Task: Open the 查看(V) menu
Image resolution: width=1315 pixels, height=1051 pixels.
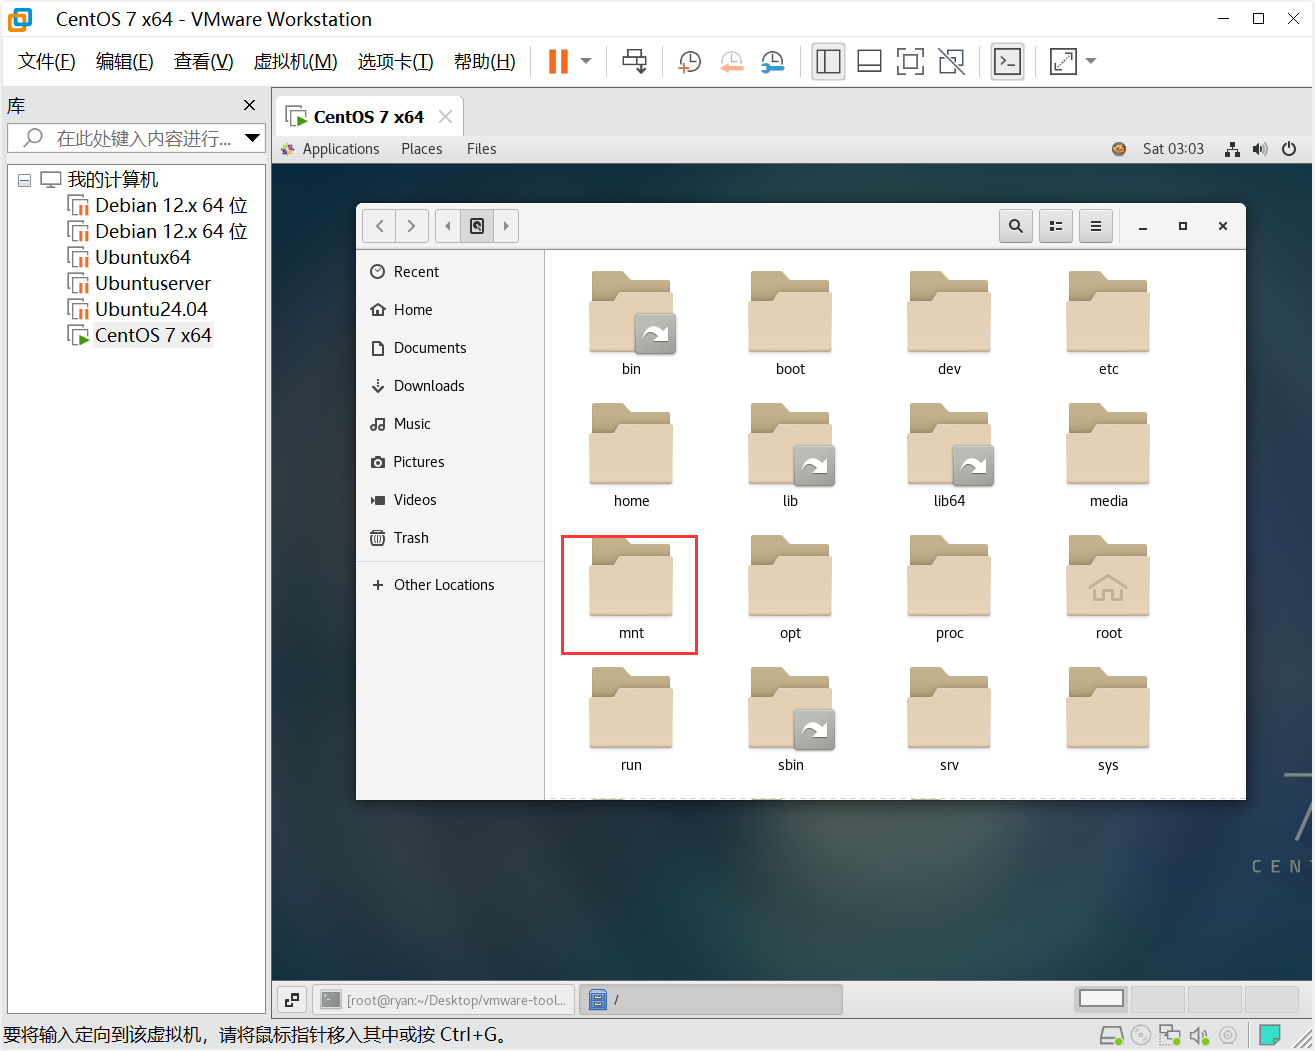Action: (204, 61)
